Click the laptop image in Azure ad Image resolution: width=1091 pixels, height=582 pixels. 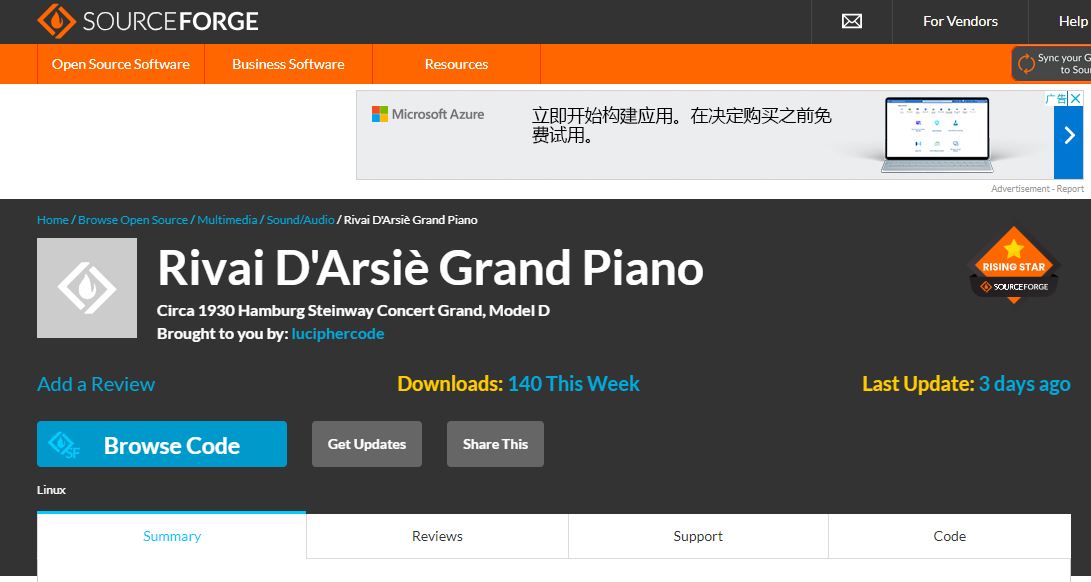pyautogui.click(x=937, y=135)
